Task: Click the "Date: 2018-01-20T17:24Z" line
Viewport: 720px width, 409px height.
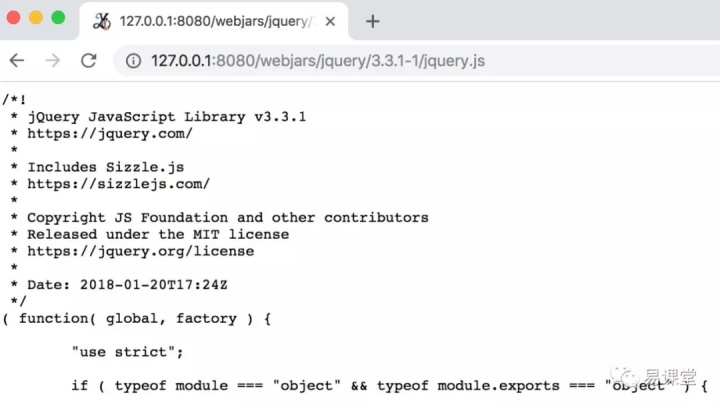Action: (x=127, y=285)
